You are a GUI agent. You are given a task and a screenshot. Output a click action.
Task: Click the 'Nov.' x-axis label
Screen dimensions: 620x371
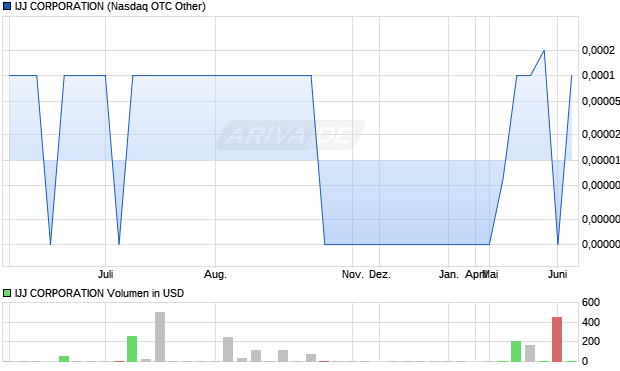coord(352,274)
